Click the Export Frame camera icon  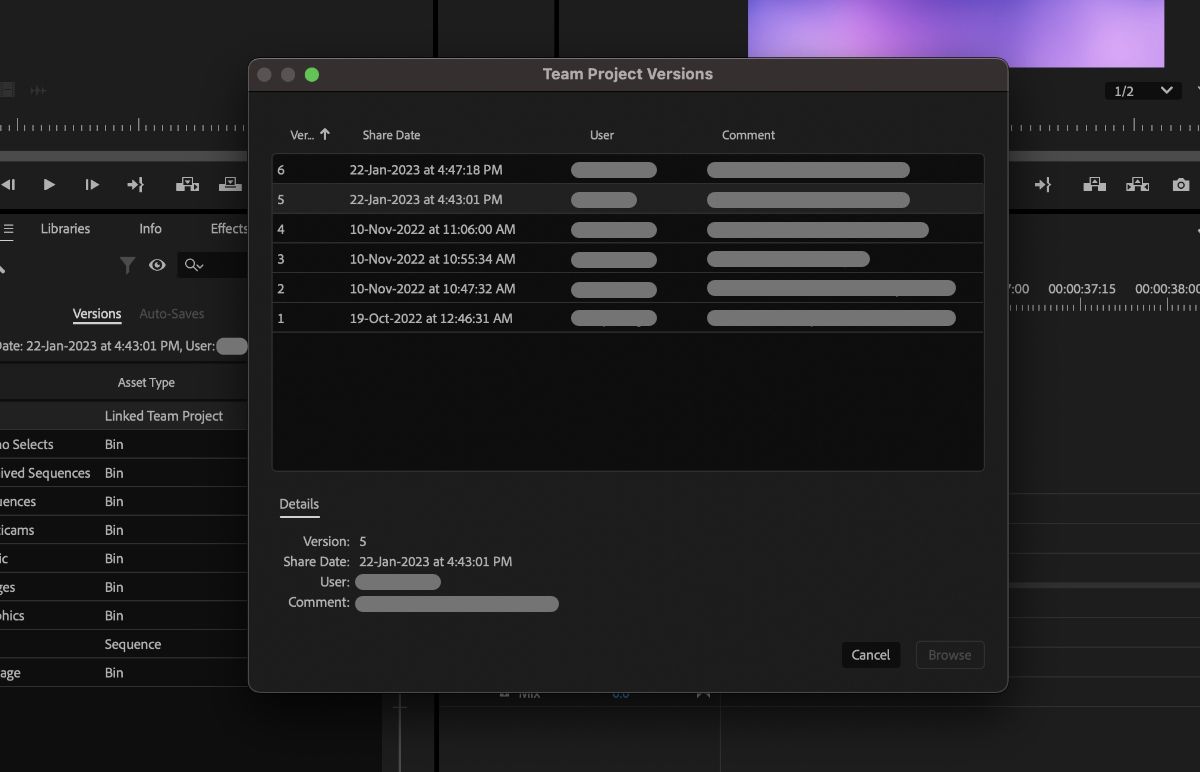[1180, 184]
